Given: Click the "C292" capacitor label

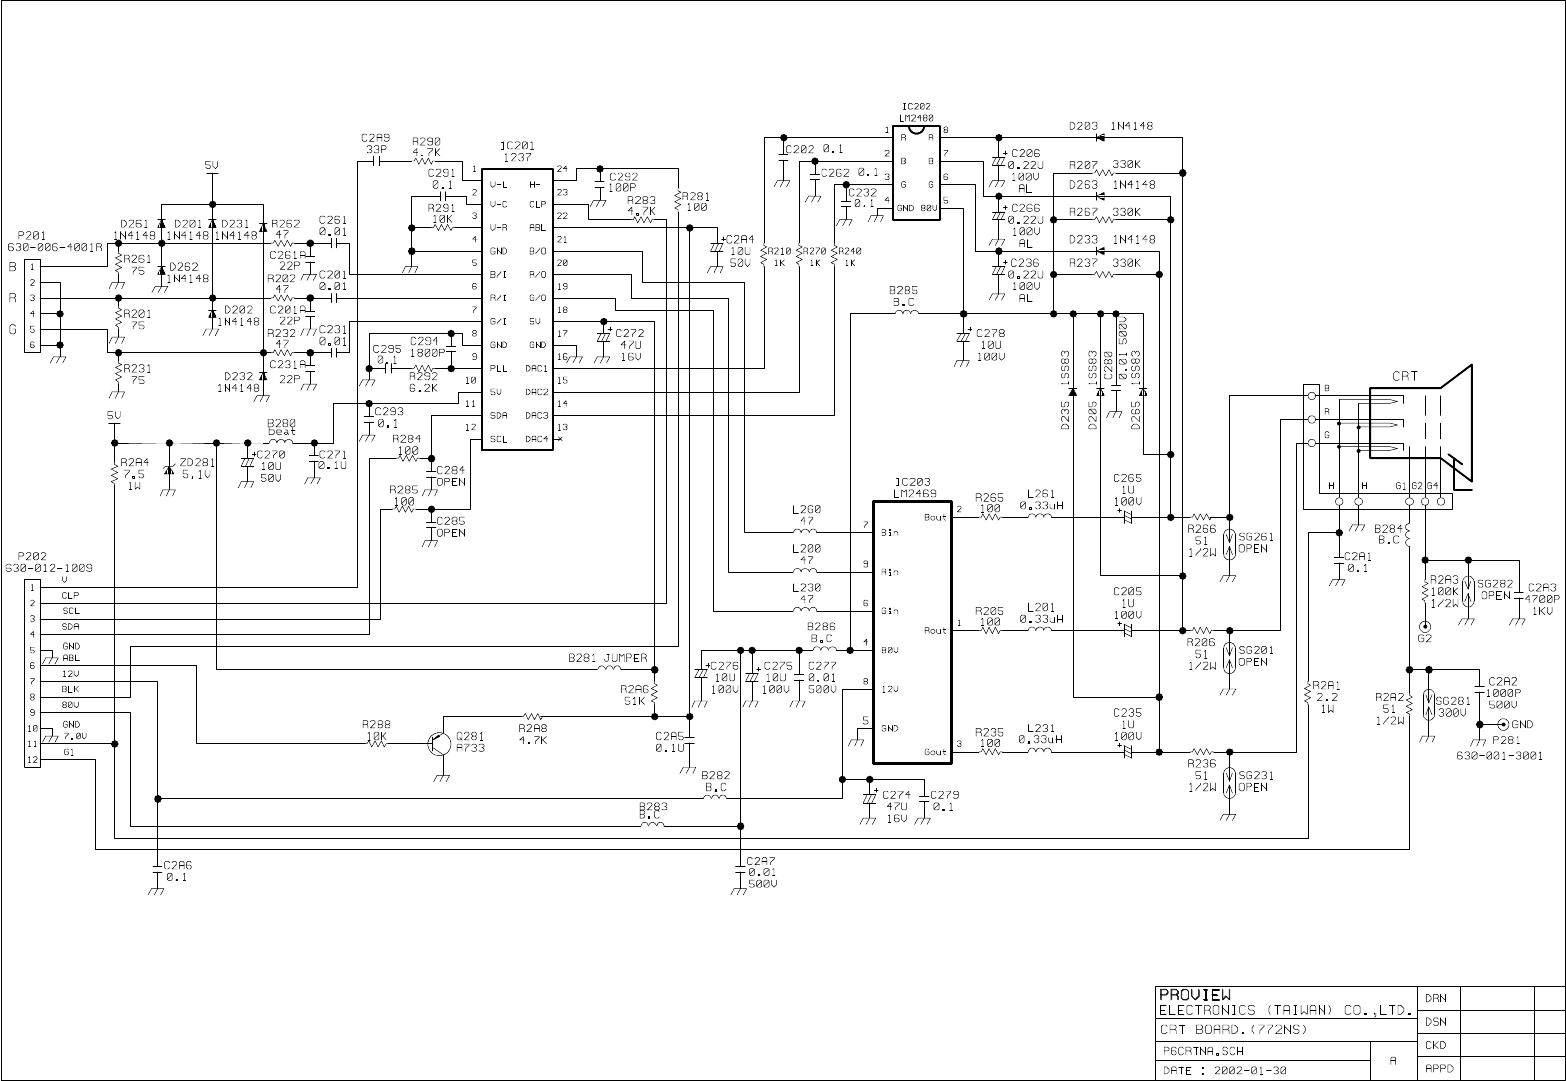Looking at the screenshot, I should click(x=623, y=177).
